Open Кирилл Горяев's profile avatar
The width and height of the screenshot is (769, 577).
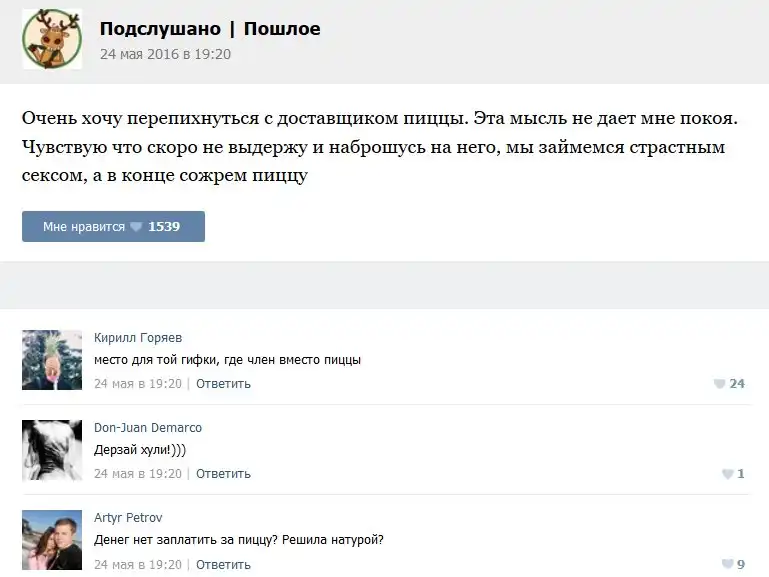point(52,360)
